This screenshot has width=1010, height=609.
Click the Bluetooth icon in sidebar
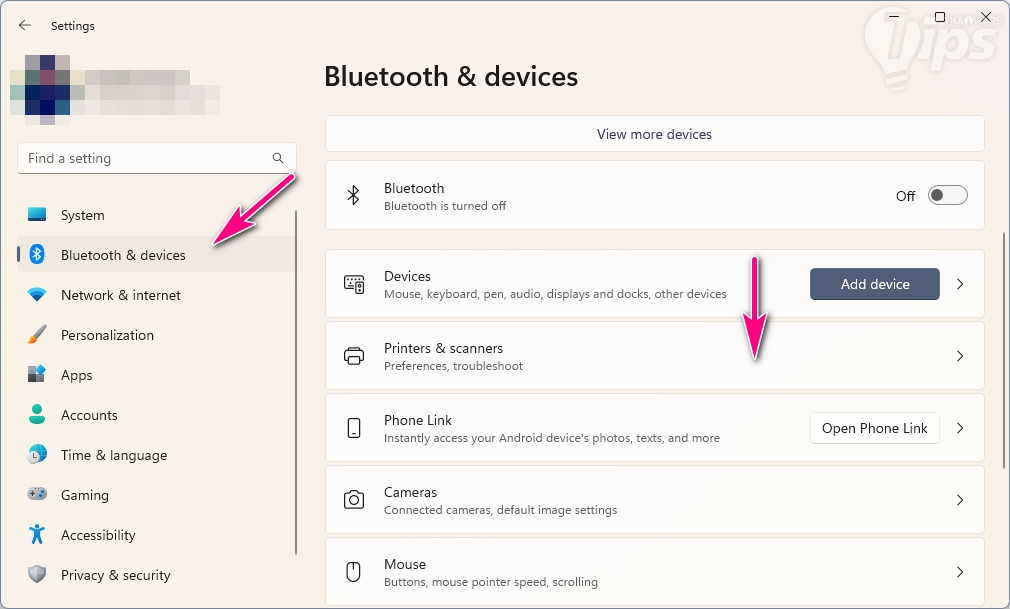pyautogui.click(x=37, y=255)
